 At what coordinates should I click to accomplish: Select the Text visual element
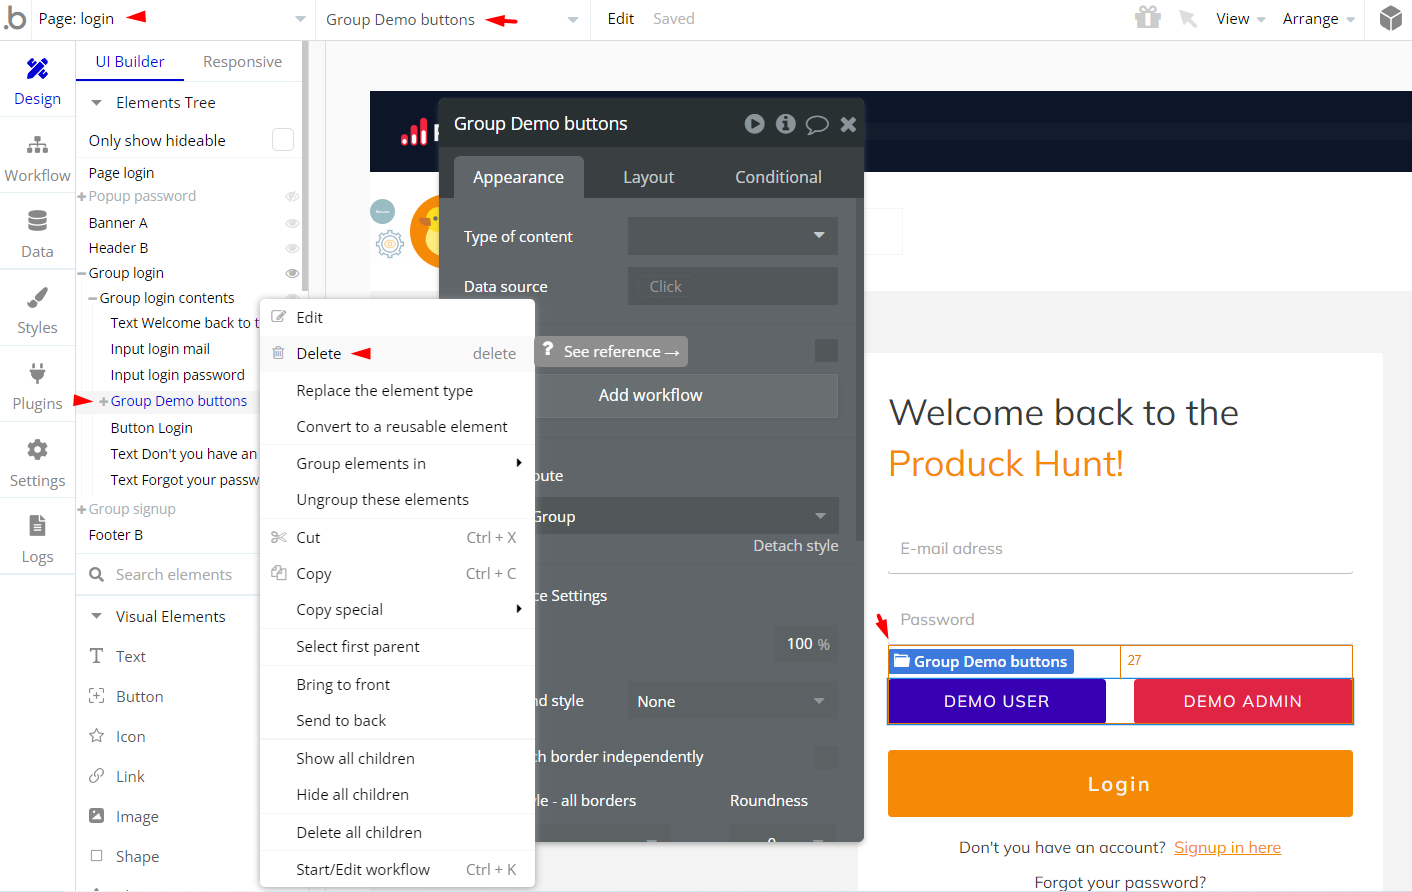point(131,656)
